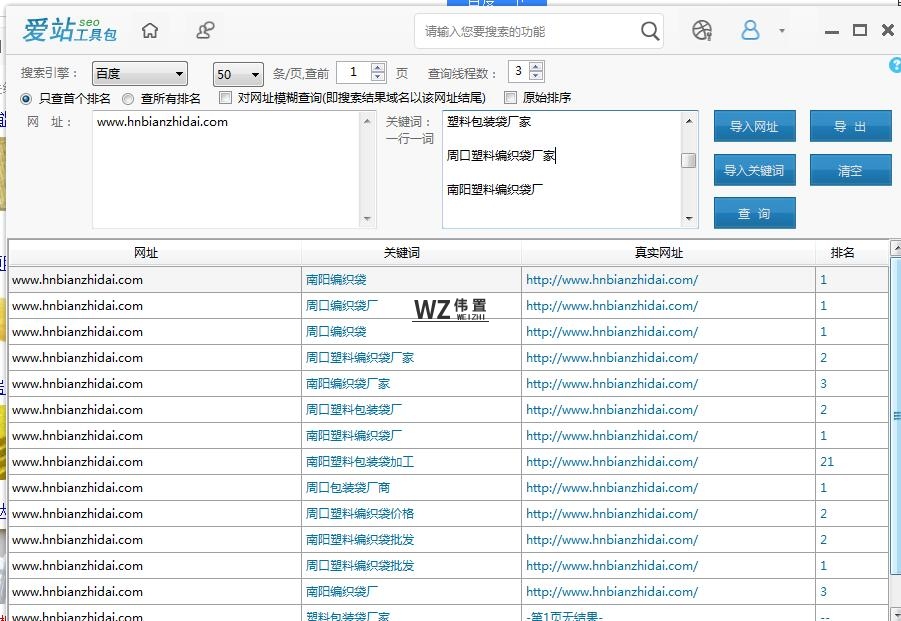The height and width of the screenshot is (621, 901).
Task: Click the 关键词 column header
Action: (x=411, y=253)
